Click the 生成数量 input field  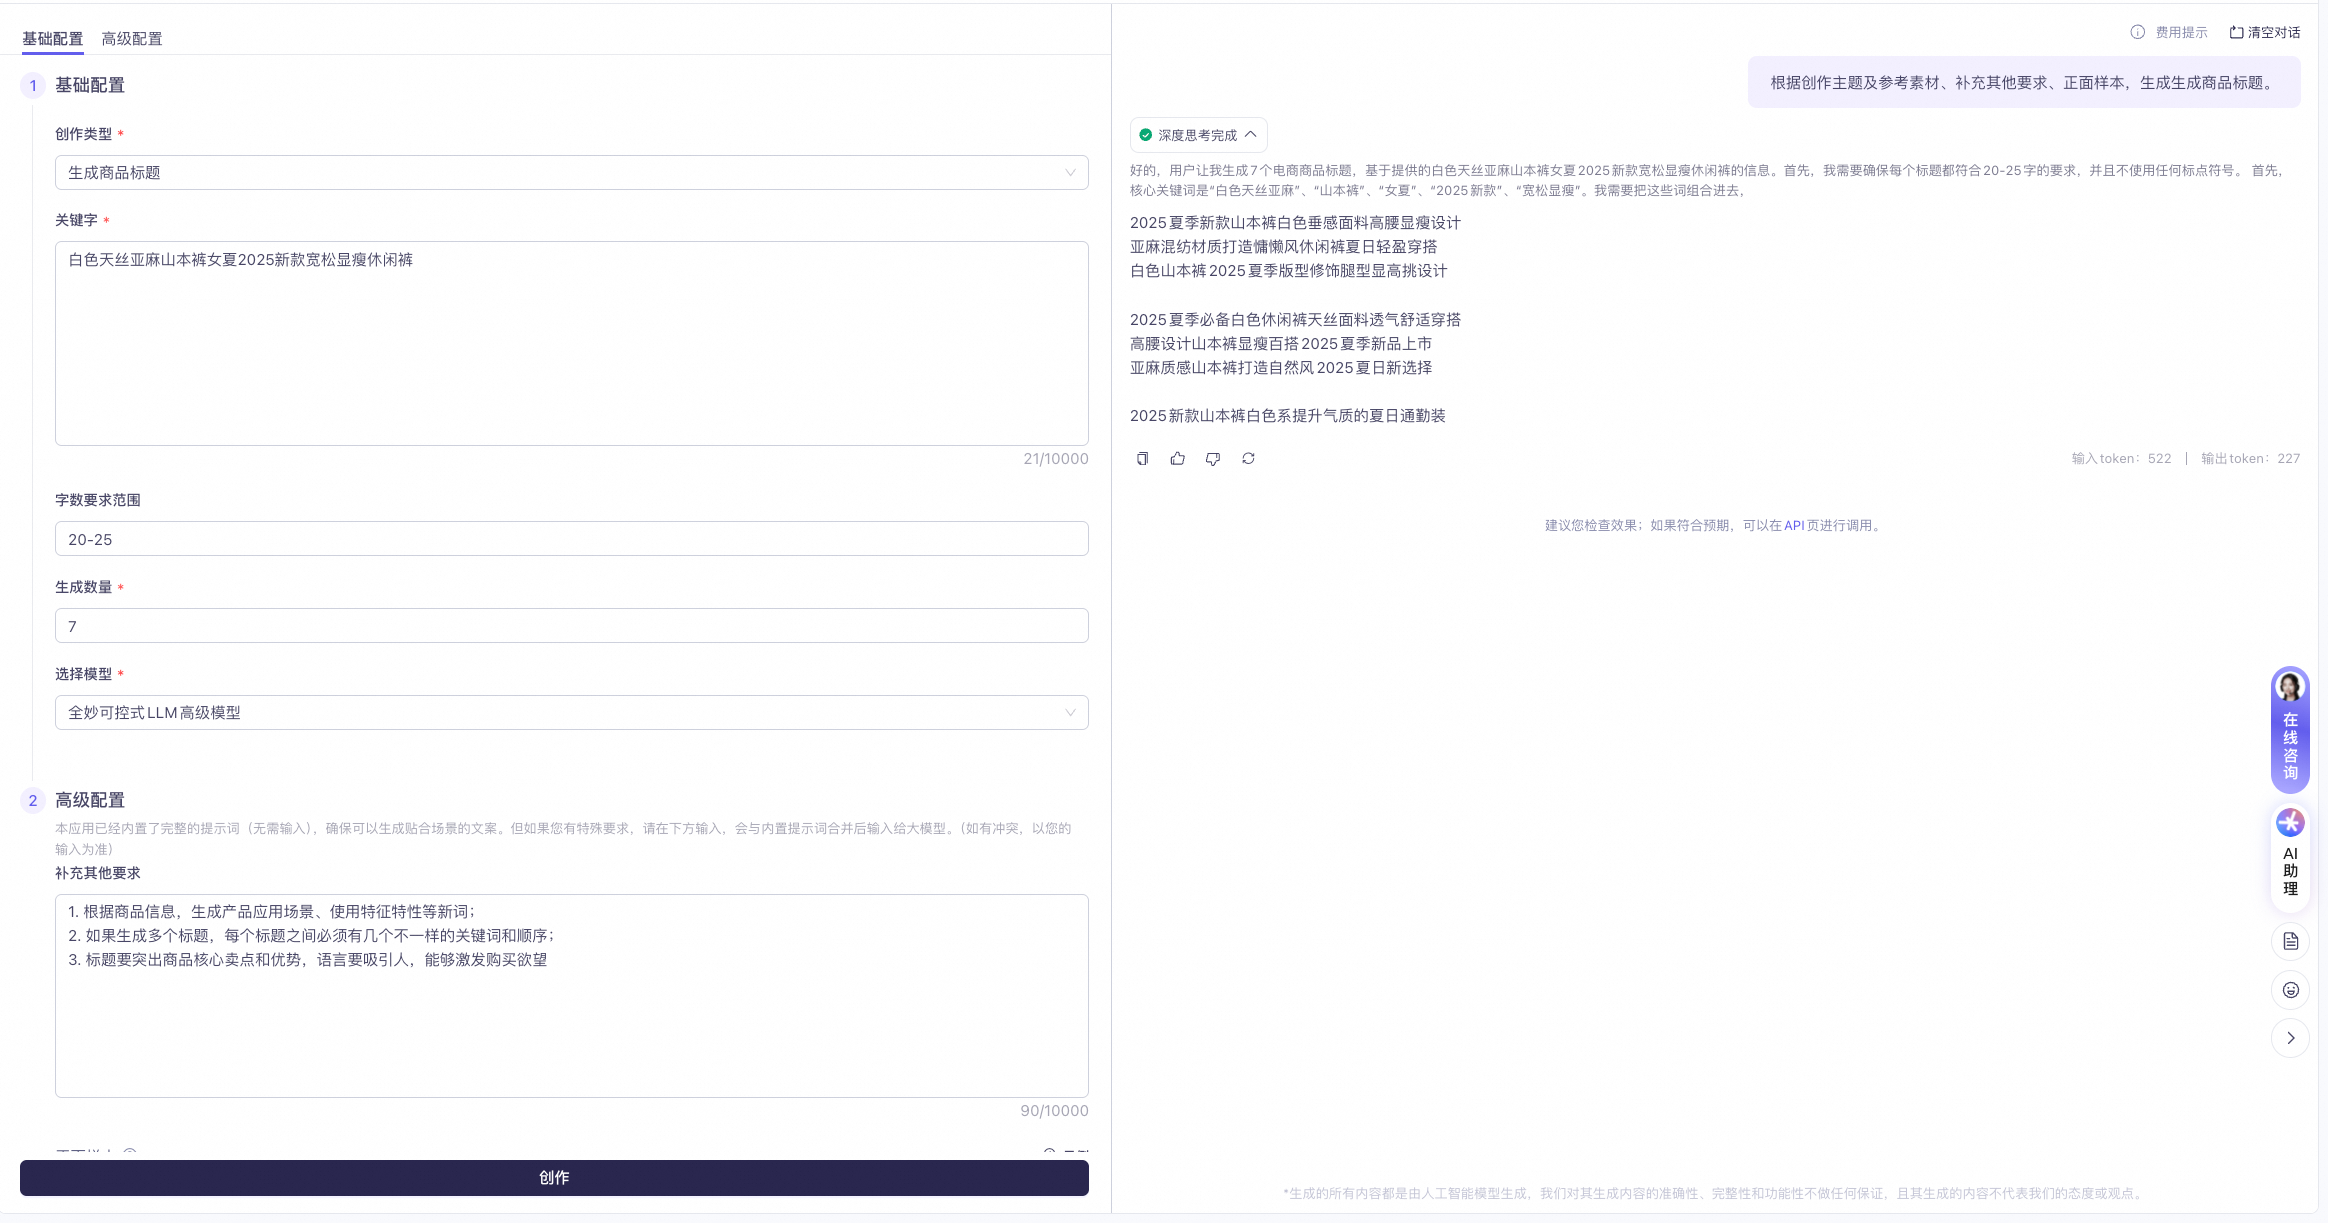[x=571, y=626]
